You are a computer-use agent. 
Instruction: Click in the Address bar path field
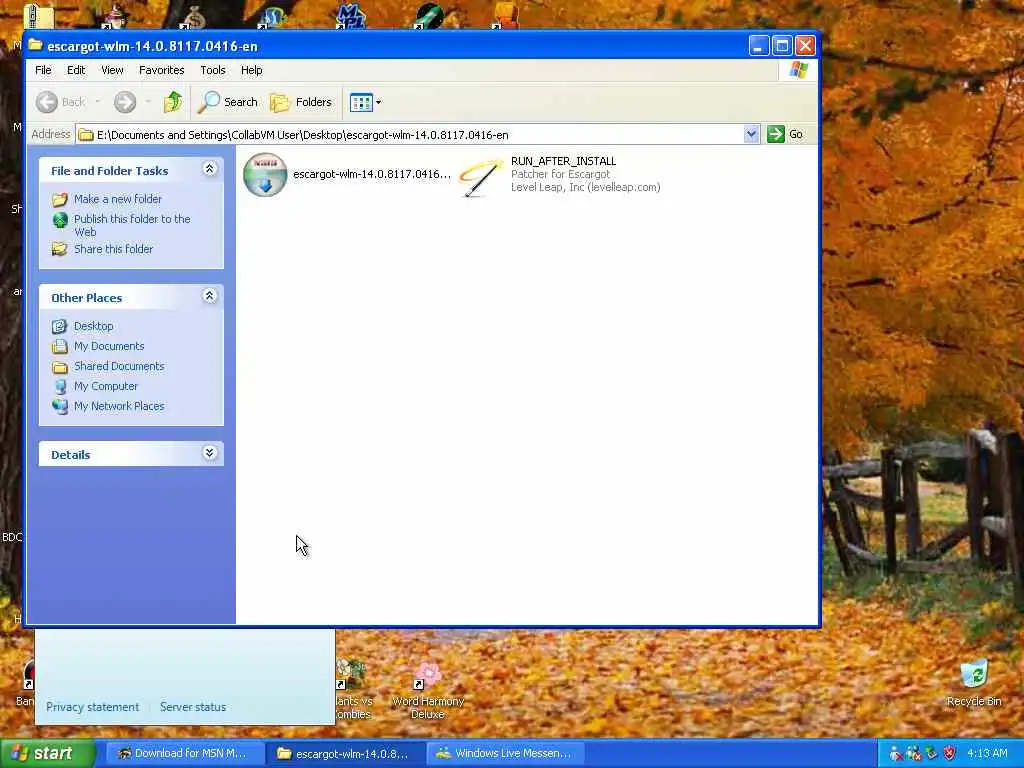(x=409, y=135)
